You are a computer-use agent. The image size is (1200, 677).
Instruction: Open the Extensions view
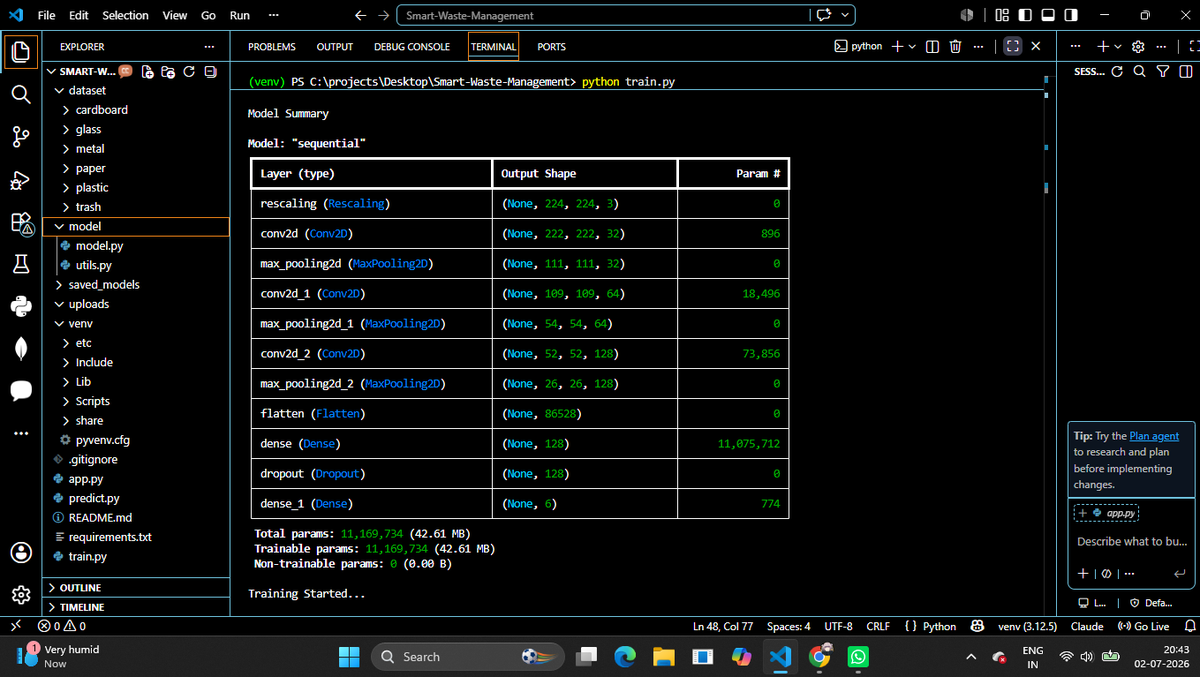[21, 223]
